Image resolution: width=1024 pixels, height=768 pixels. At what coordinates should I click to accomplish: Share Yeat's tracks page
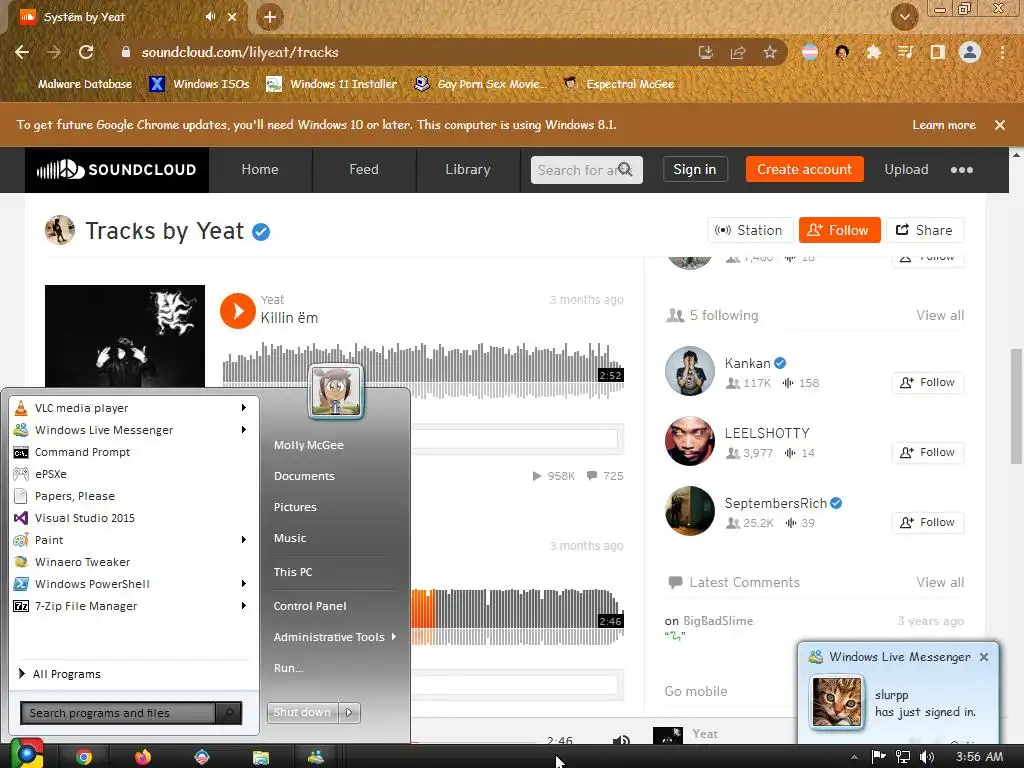(x=925, y=231)
